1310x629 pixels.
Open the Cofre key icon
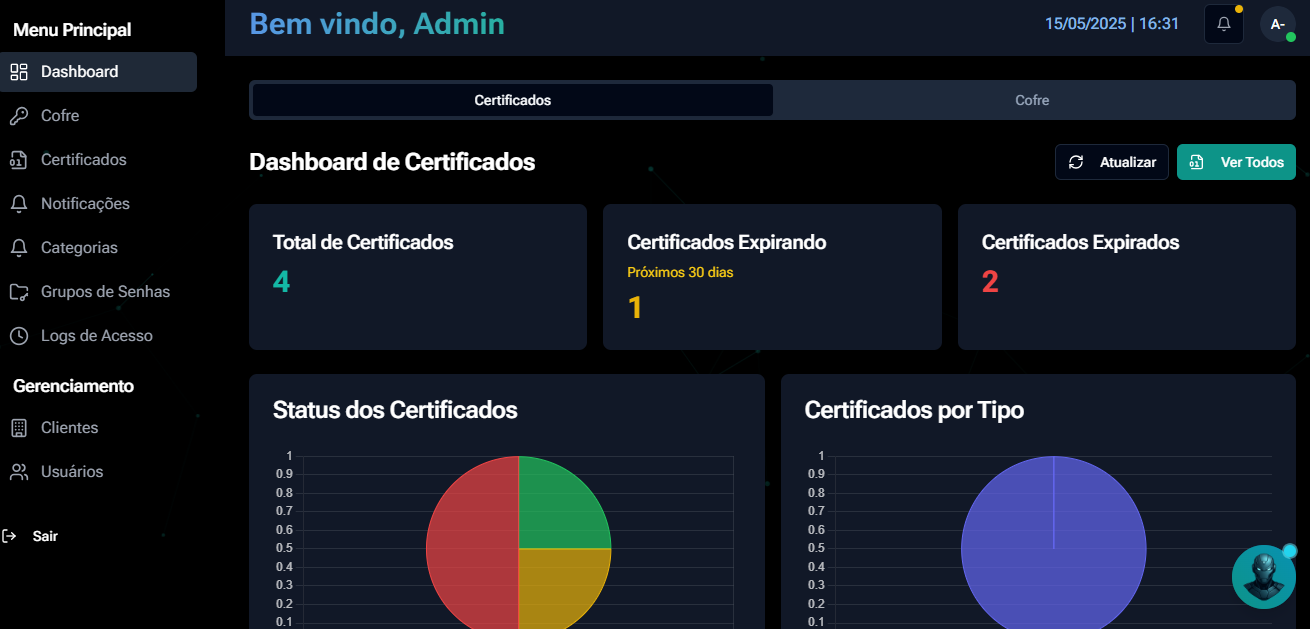click(x=18, y=115)
